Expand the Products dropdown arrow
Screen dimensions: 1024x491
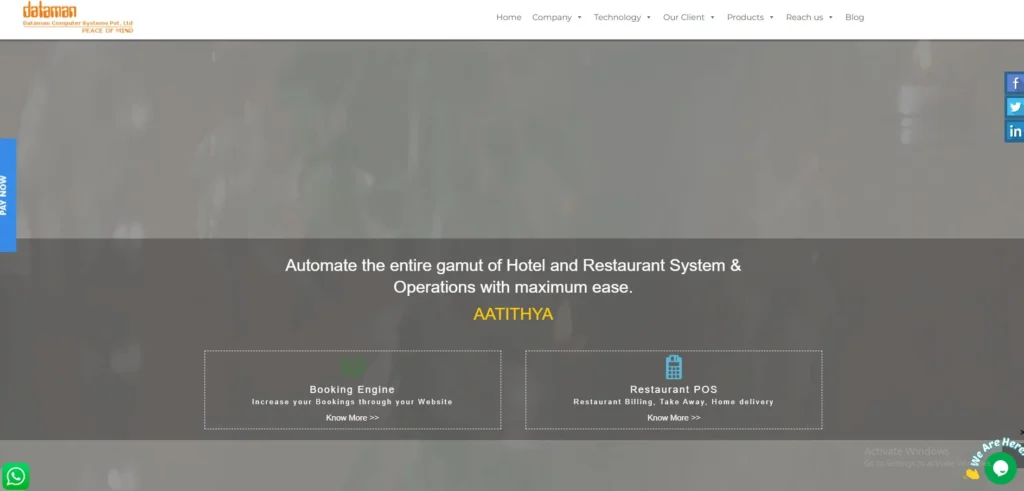pyautogui.click(x=771, y=18)
